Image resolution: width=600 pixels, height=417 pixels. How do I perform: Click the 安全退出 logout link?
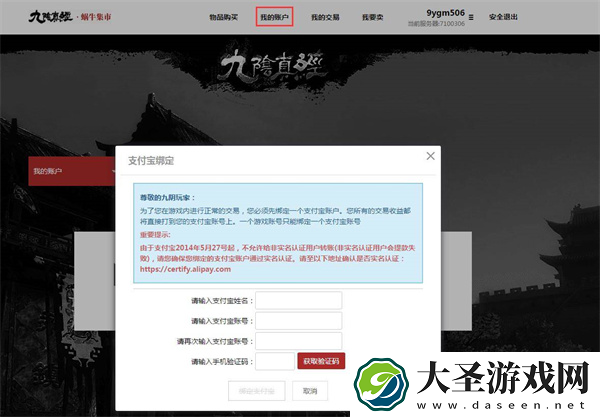(503, 17)
